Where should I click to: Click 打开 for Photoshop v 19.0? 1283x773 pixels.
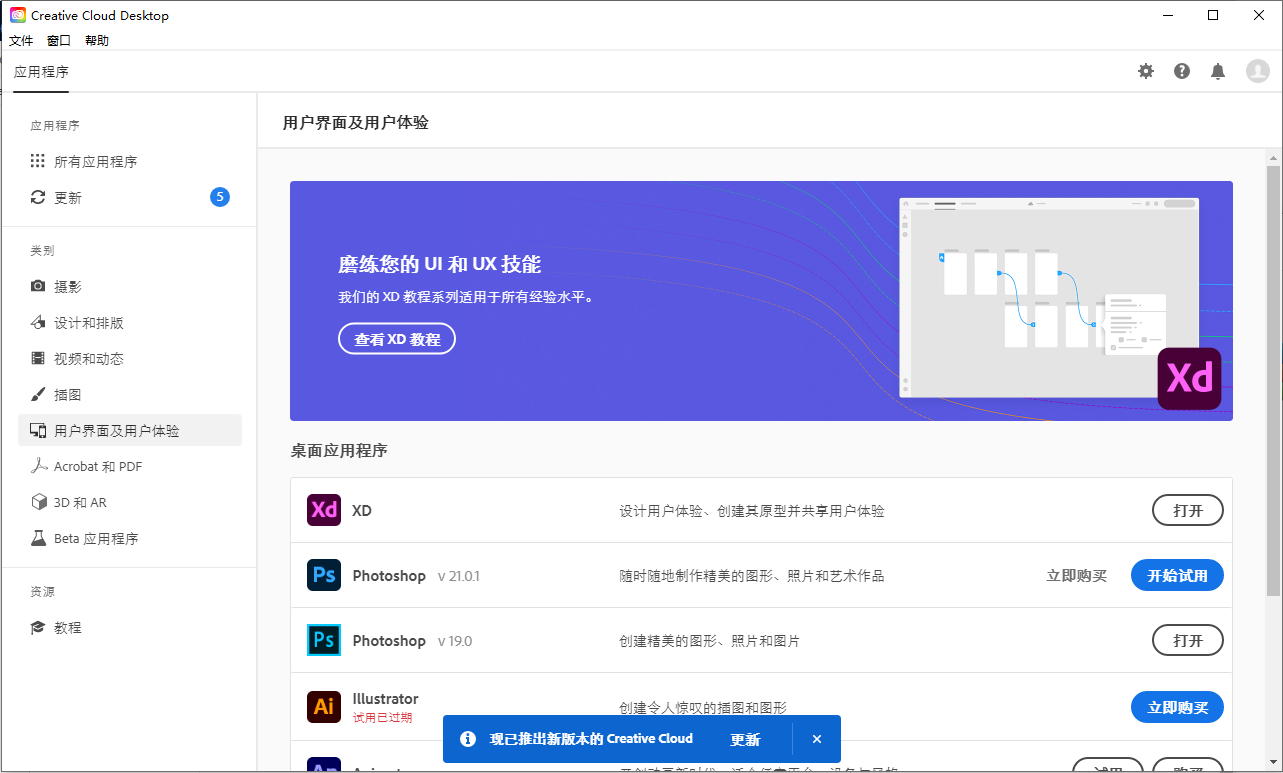1188,640
